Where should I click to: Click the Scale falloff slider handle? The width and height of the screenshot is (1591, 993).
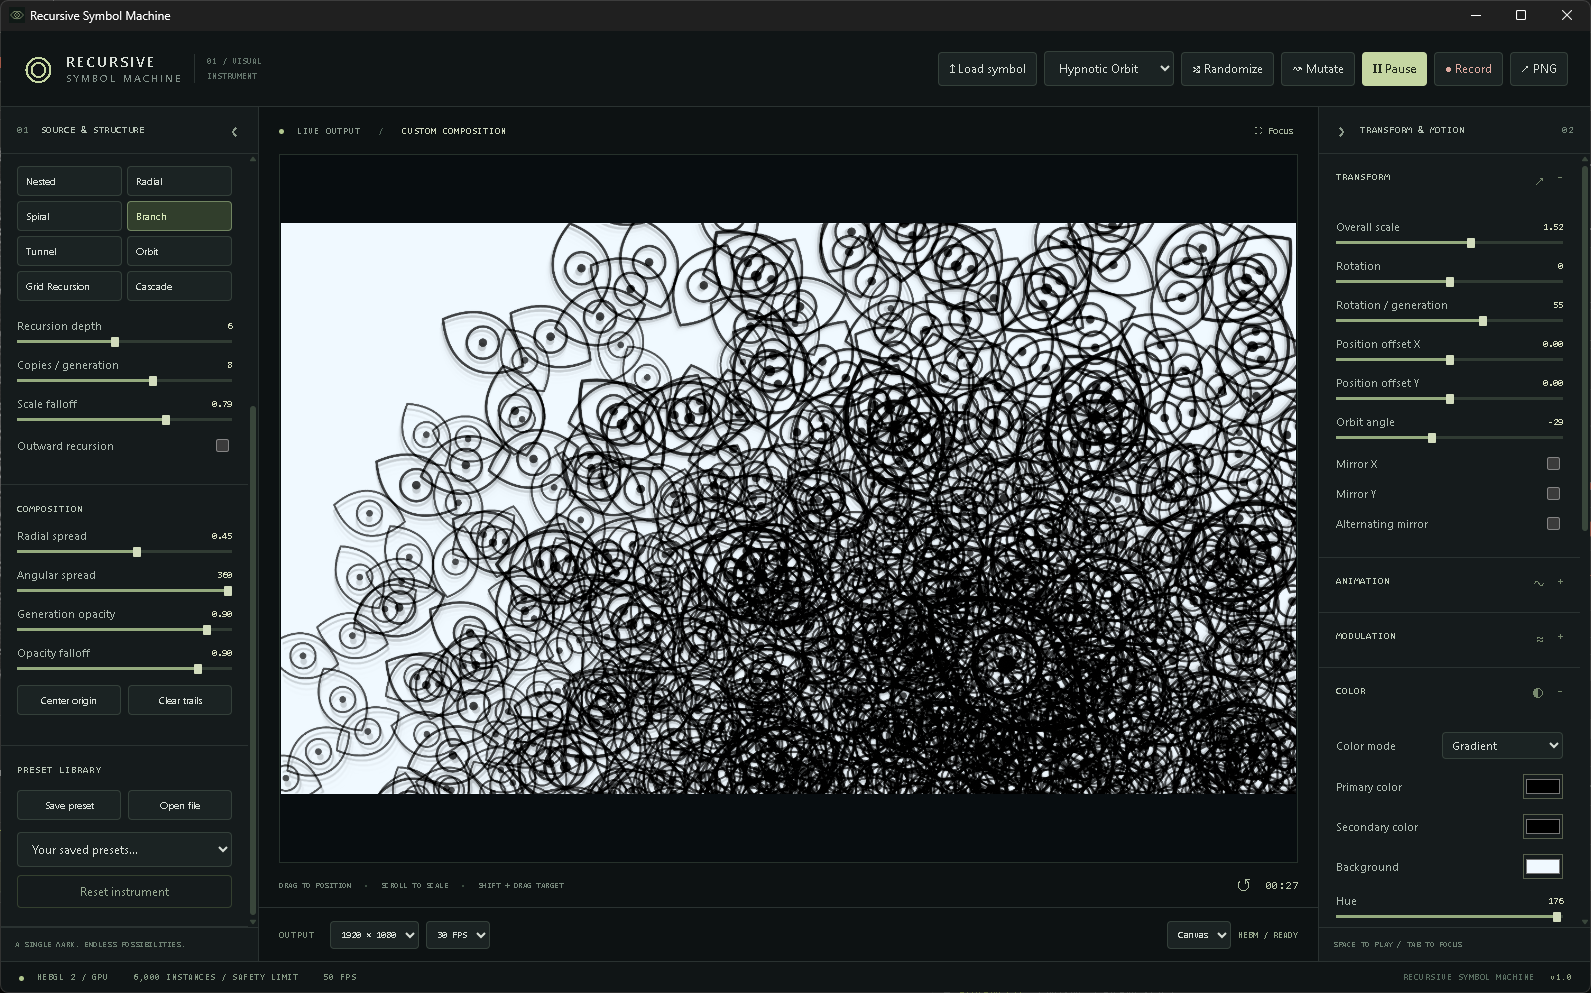[x=166, y=420]
